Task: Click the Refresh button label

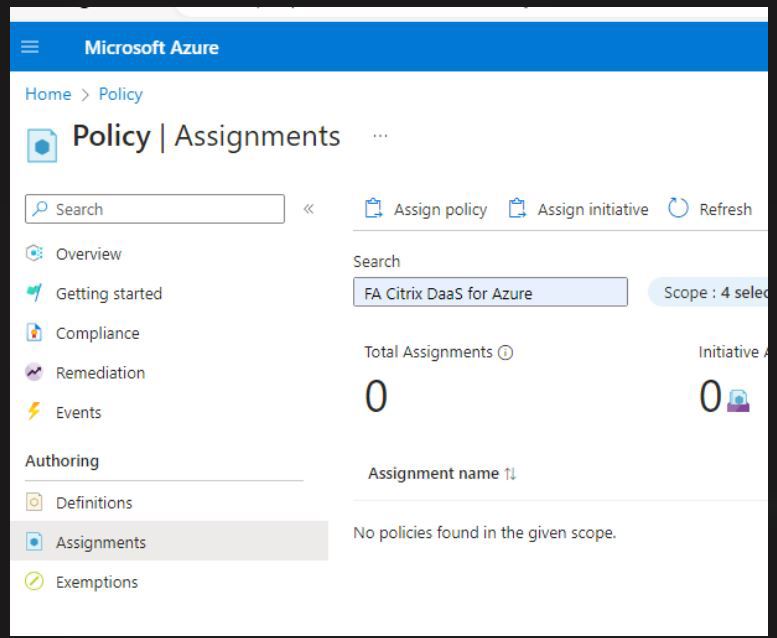Action: [725, 209]
